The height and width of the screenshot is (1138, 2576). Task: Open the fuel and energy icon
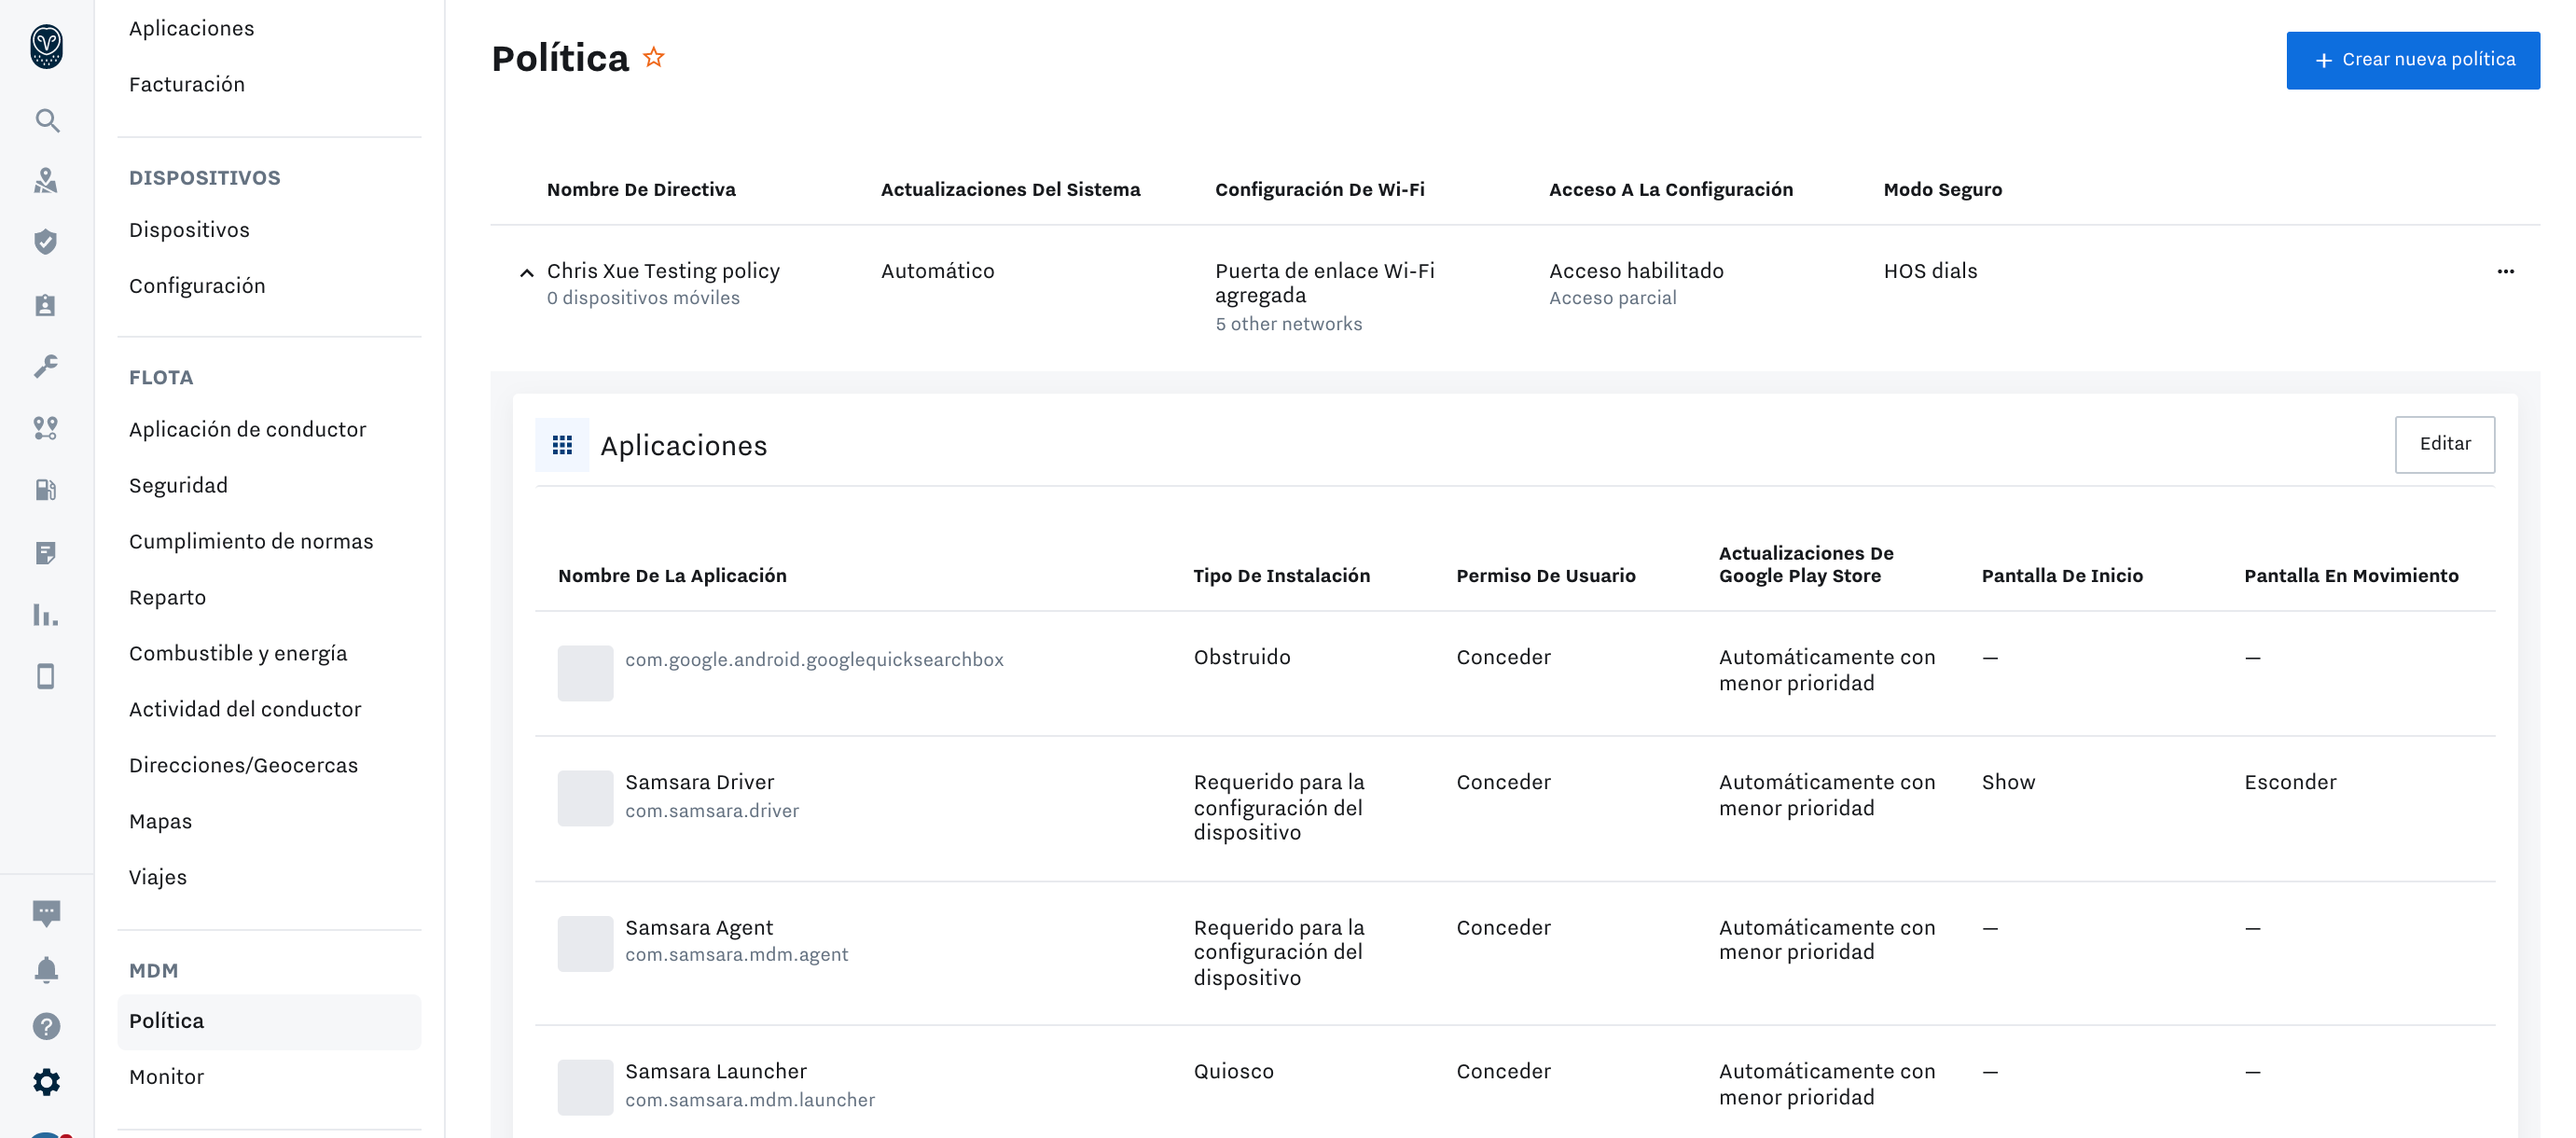(x=46, y=489)
